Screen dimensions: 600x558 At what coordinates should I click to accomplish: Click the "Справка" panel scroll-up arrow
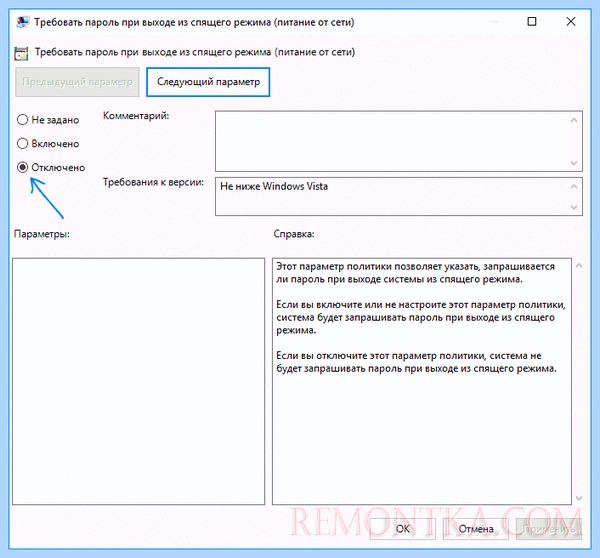tap(579, 266)
